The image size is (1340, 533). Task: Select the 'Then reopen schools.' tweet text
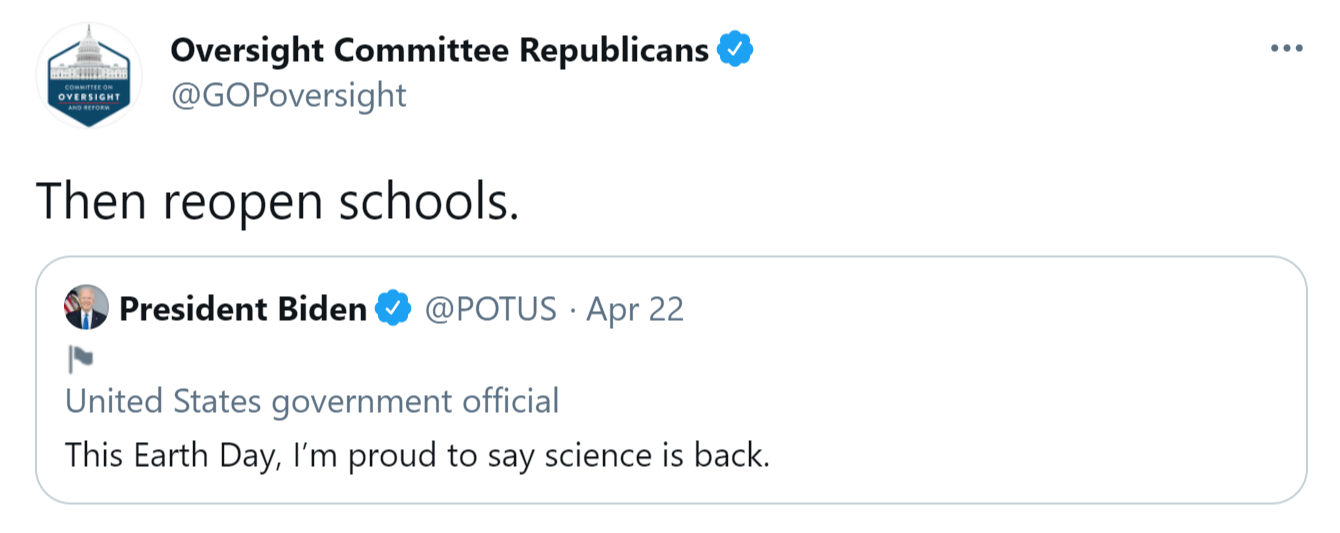coord(278,202)
